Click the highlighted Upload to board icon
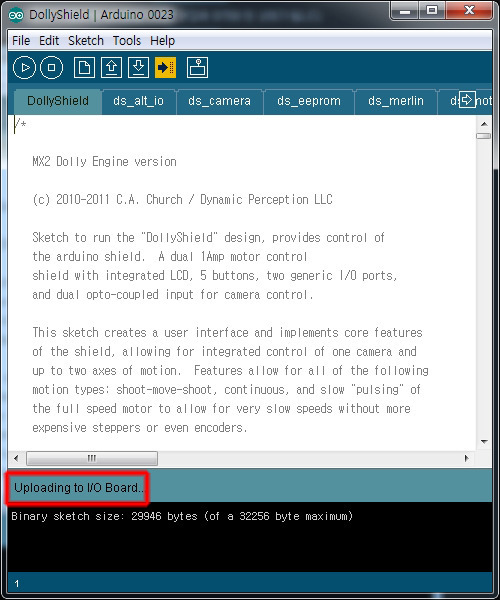 165,68
